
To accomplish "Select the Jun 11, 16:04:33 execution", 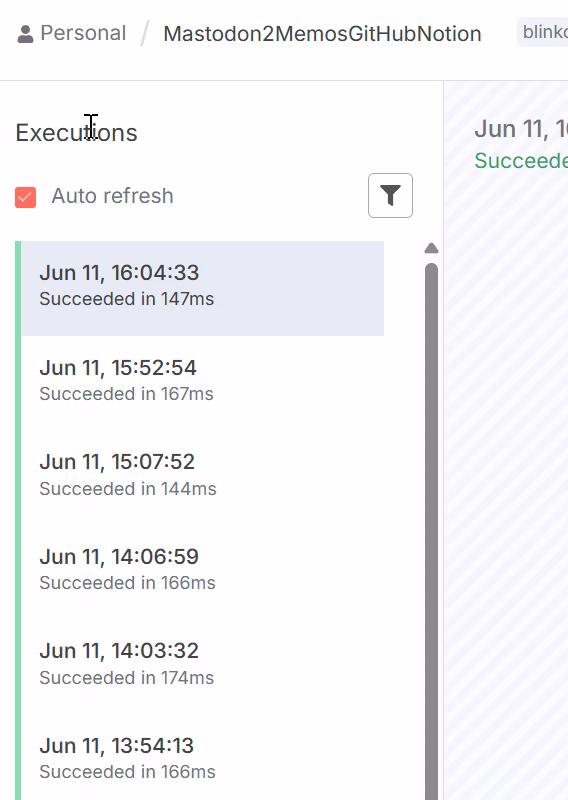I will [203, 288].
